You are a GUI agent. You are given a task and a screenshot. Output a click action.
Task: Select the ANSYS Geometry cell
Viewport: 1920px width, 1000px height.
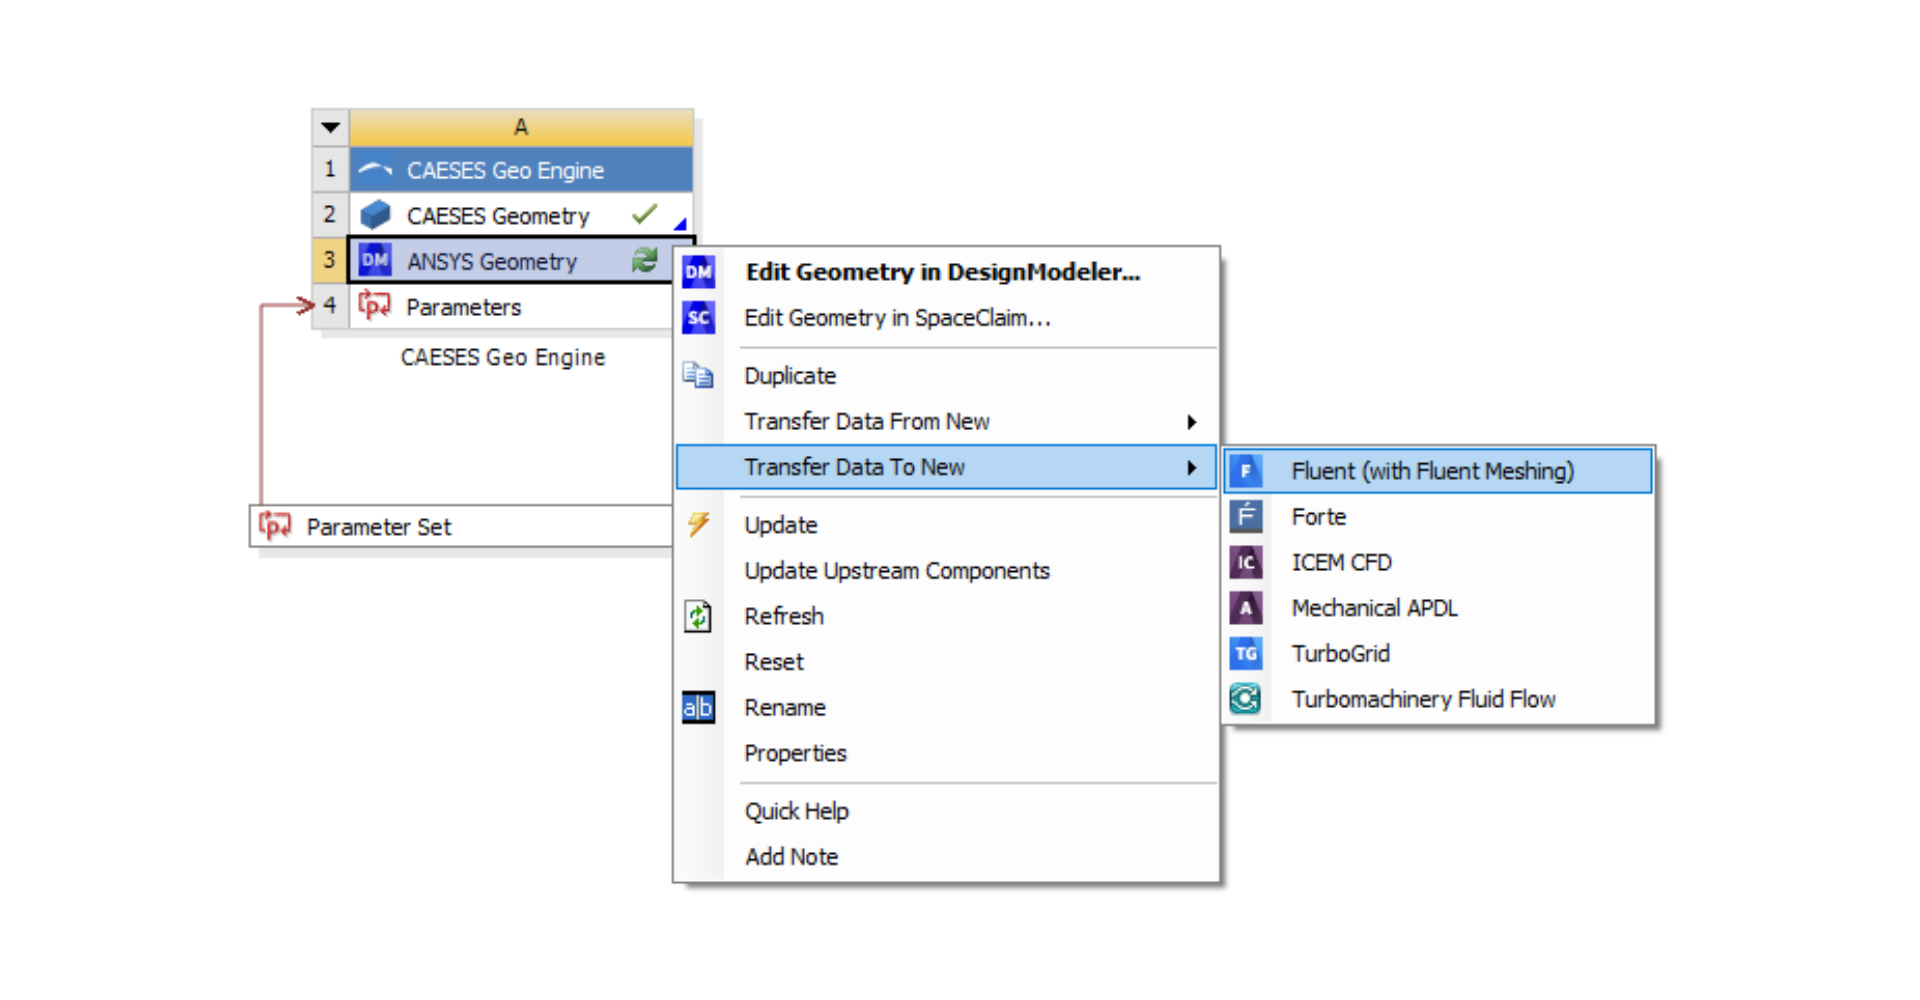coord(512,260)
